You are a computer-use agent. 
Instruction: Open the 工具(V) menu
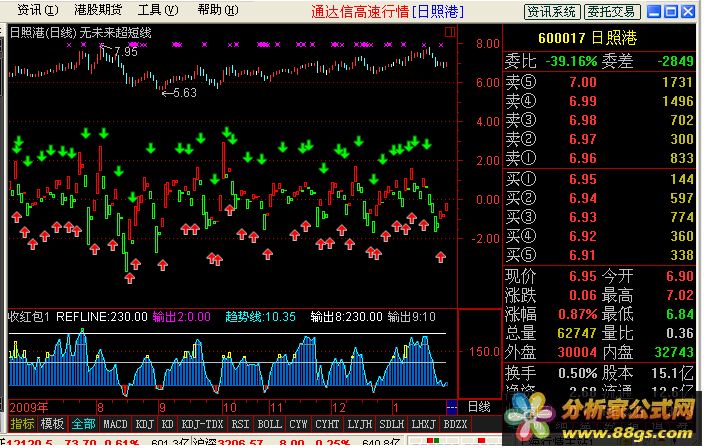point(158,10)
